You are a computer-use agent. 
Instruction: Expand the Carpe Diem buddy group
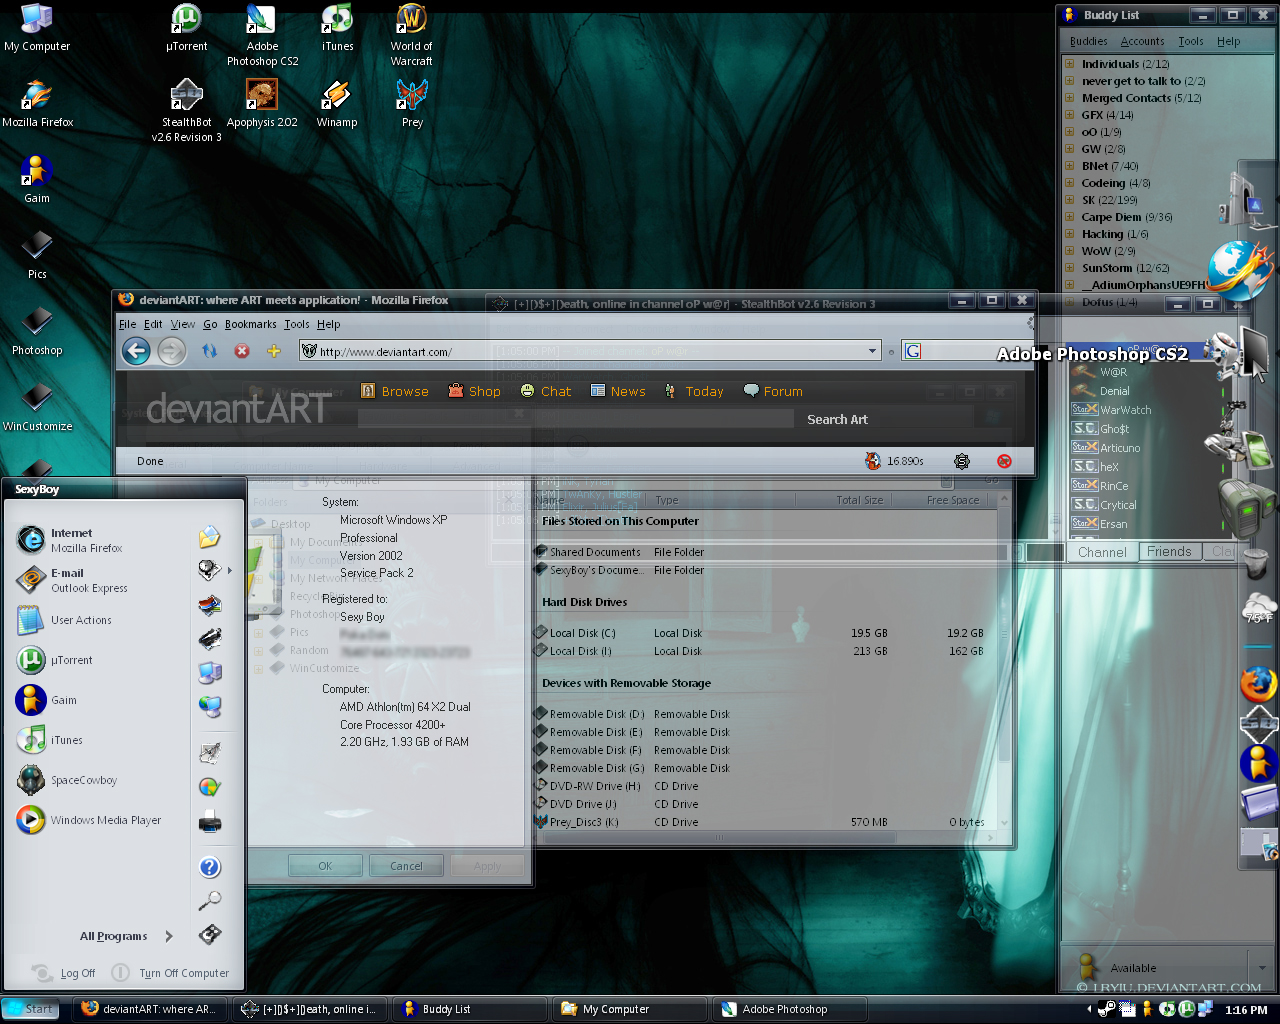click(x=1069, y=217)
